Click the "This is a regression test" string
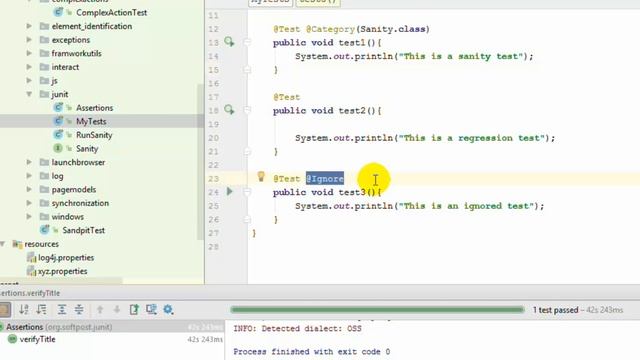The height and width of the screenshot is (360, 640). [x=472, y=138]
